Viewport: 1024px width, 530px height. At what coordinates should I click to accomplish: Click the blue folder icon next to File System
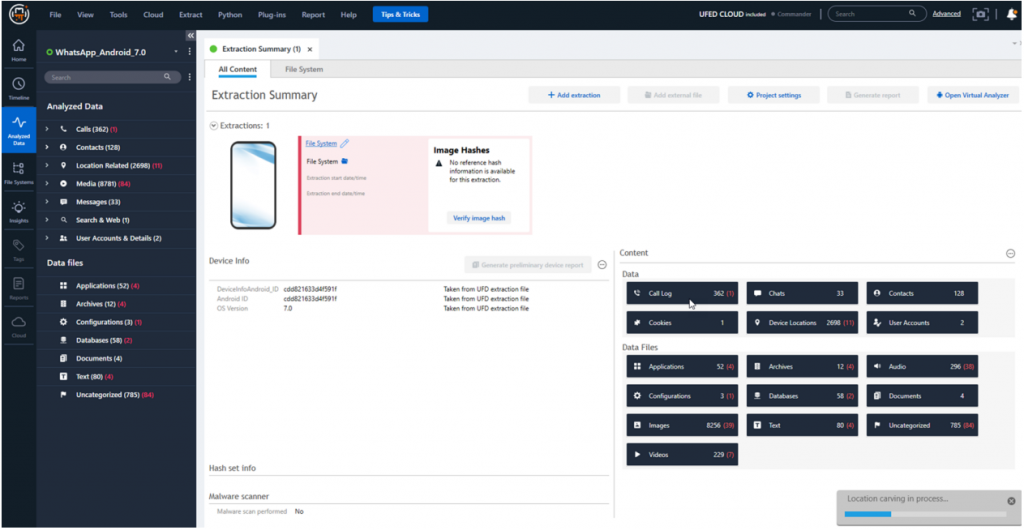pyautogui.click(x=345, y=161)
